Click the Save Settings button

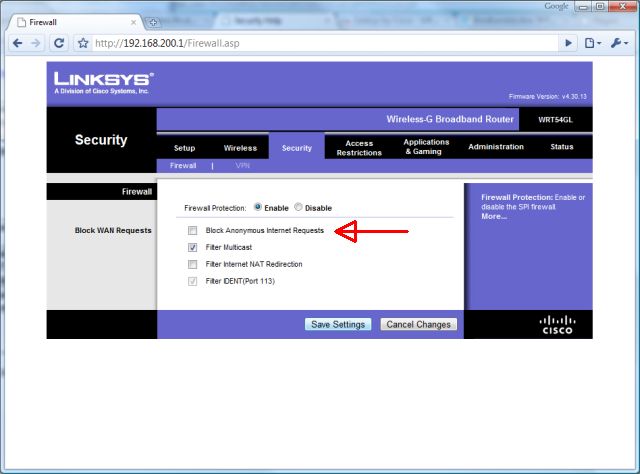click(x=338, y=324)
